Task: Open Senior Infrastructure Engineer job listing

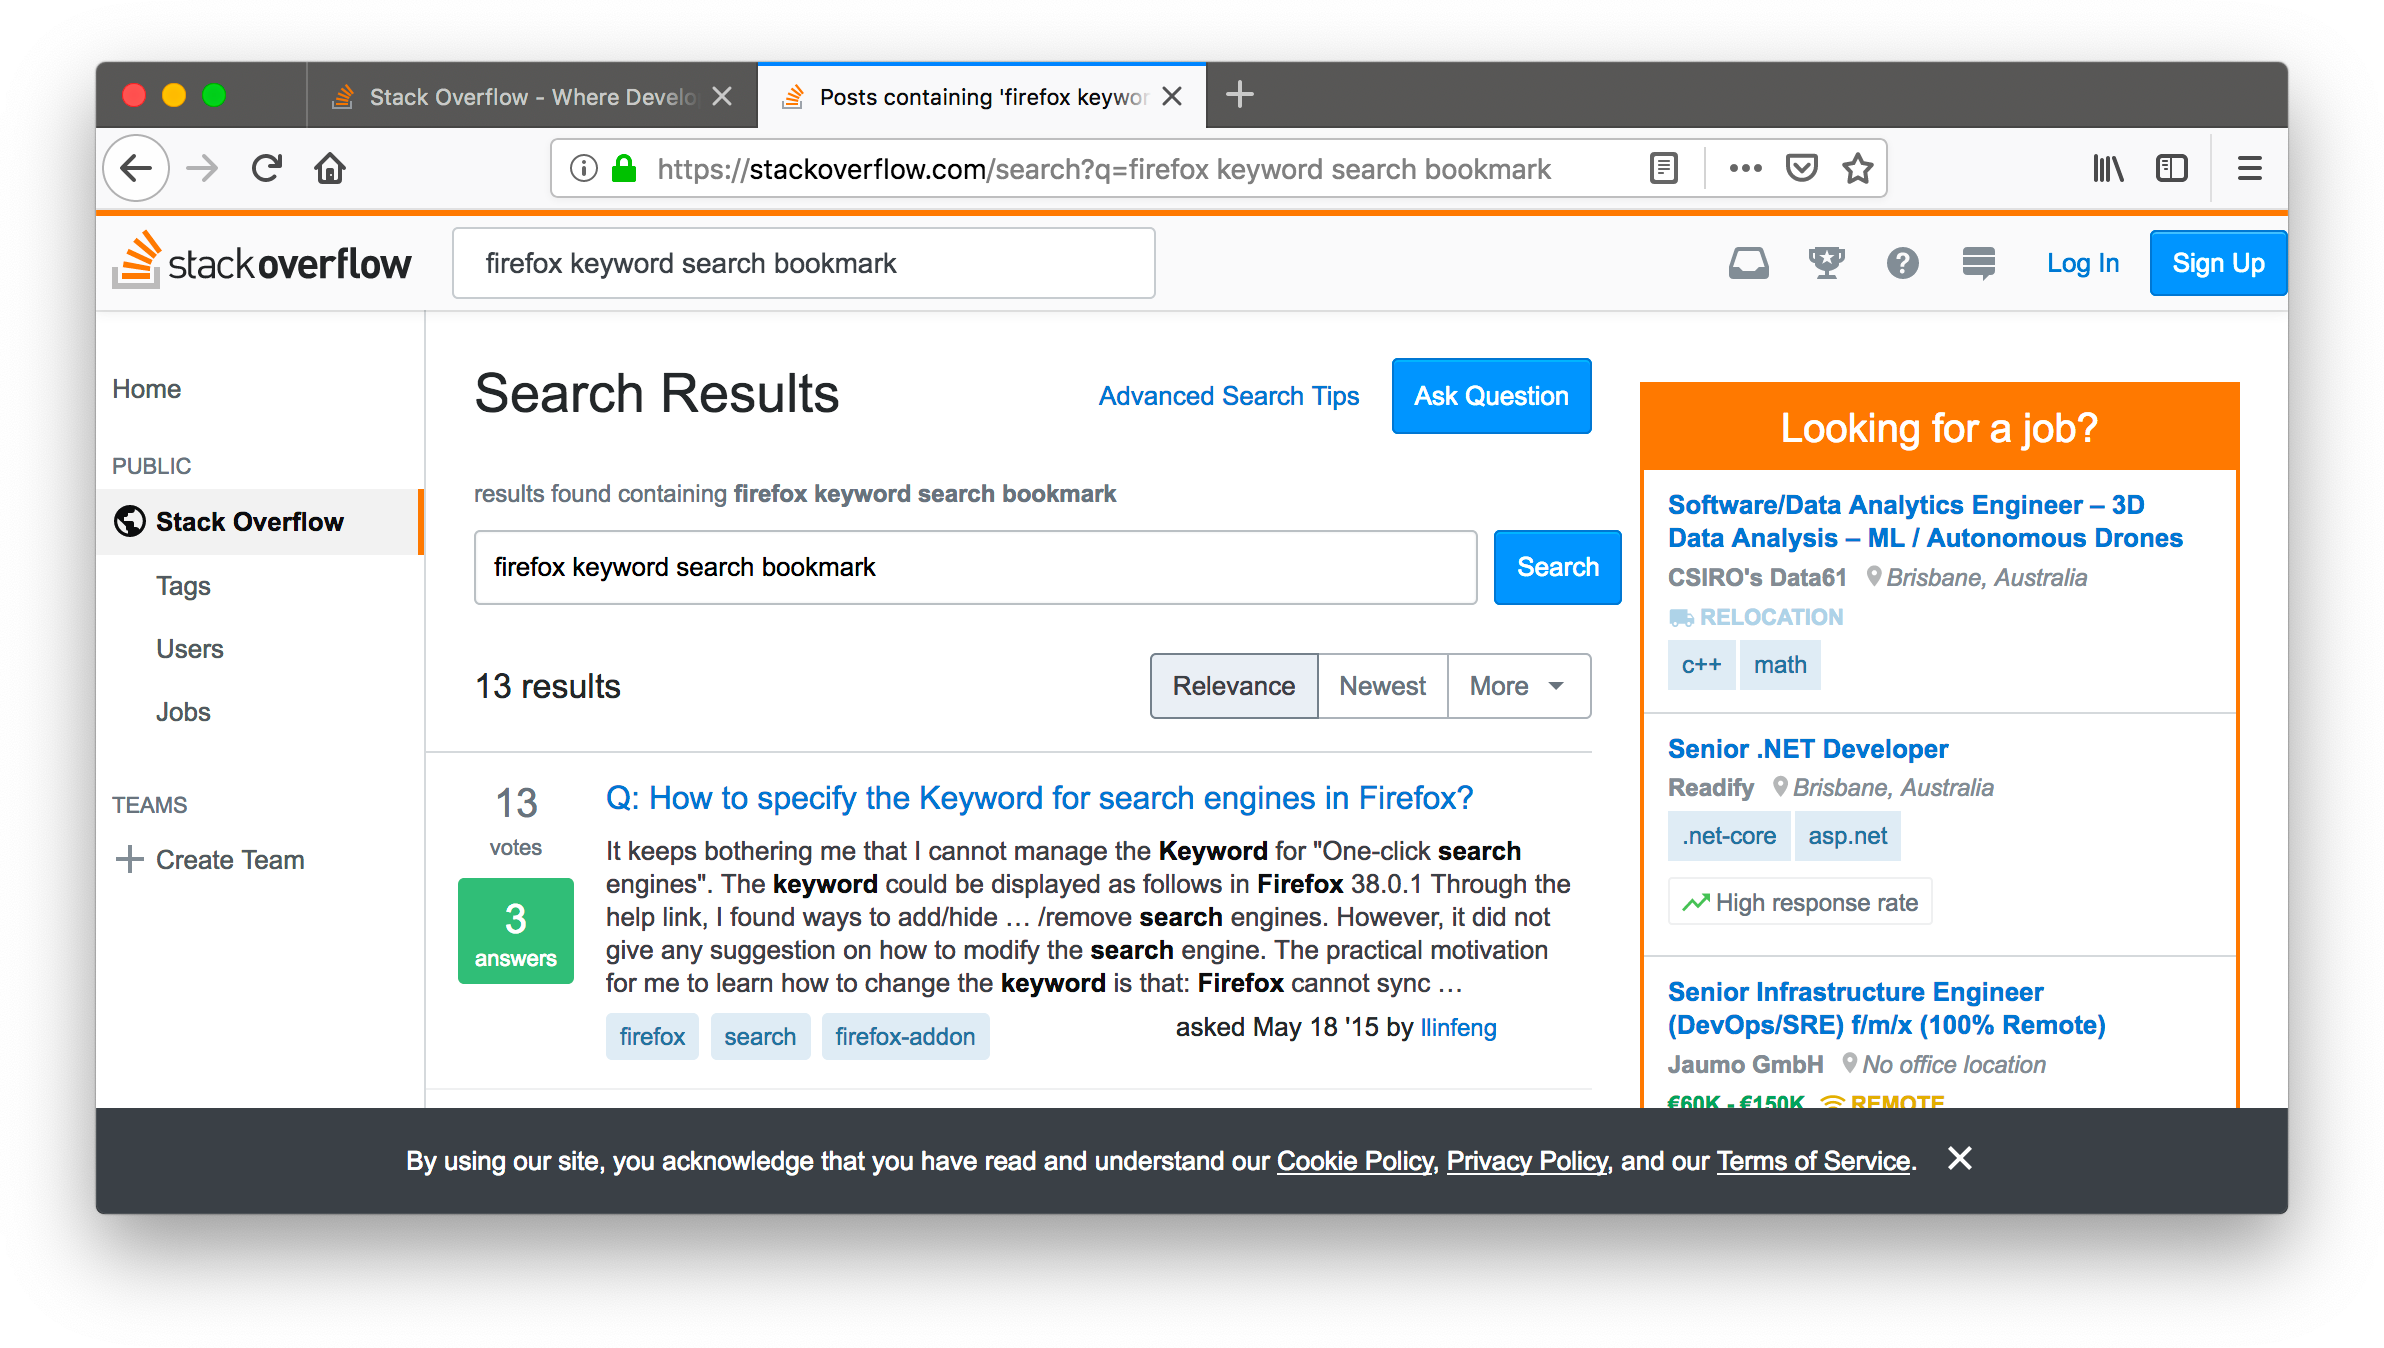Action: click(1887, 1008)
